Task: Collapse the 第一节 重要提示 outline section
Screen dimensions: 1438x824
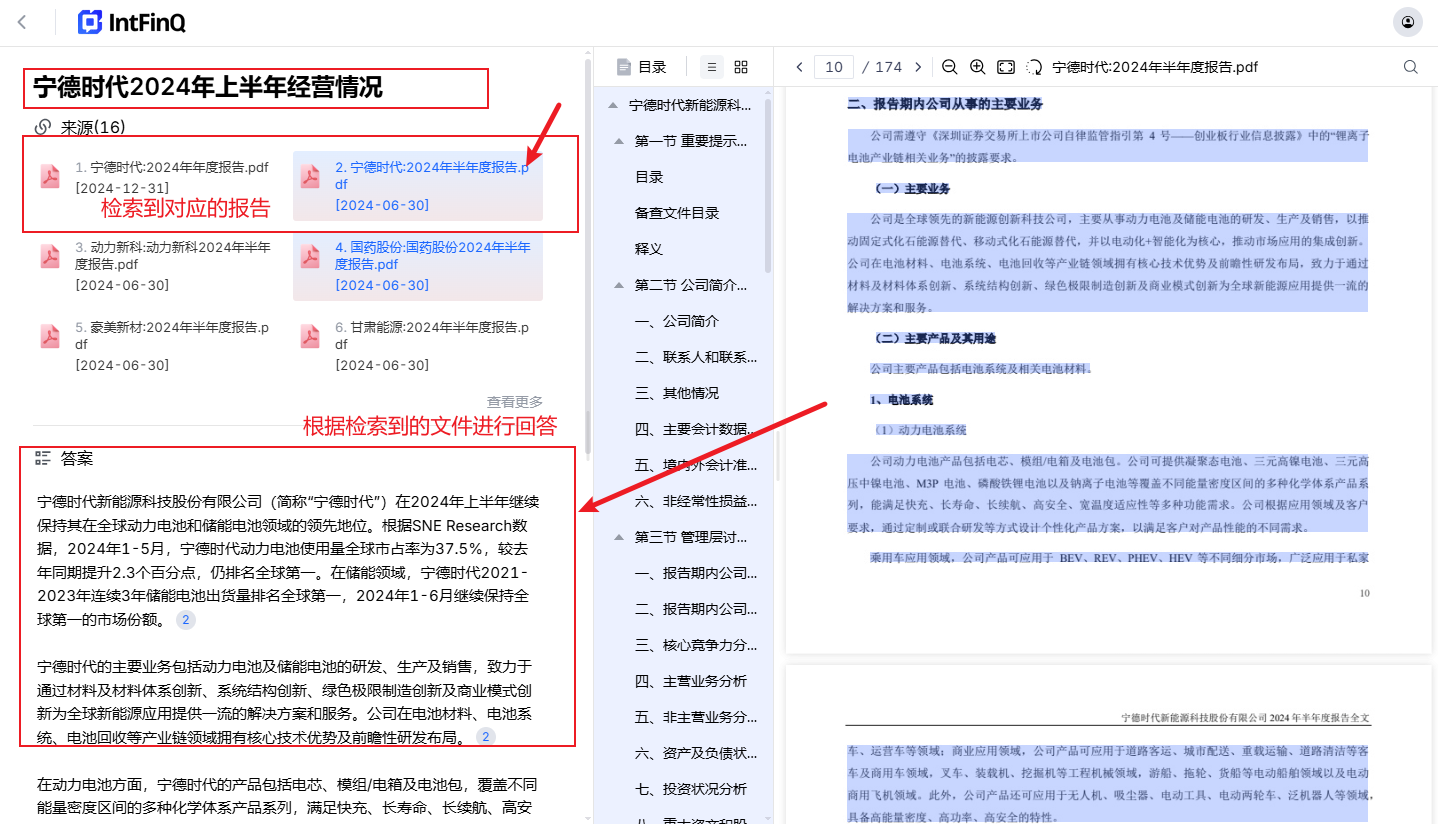Action: click(618, 141)
